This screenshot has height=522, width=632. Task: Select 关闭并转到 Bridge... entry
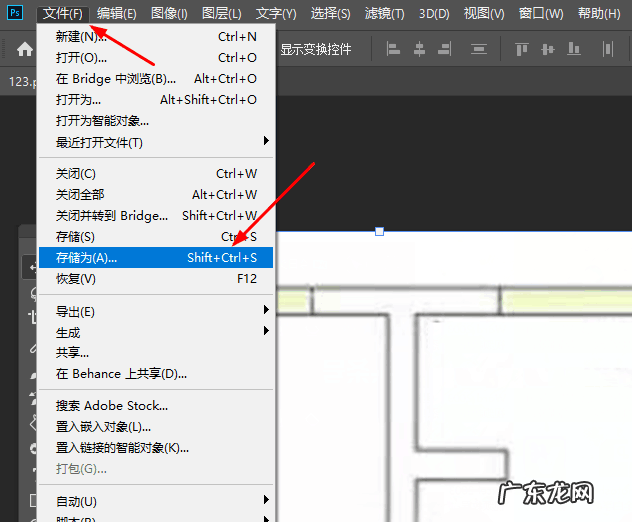(x=156, y=216)
